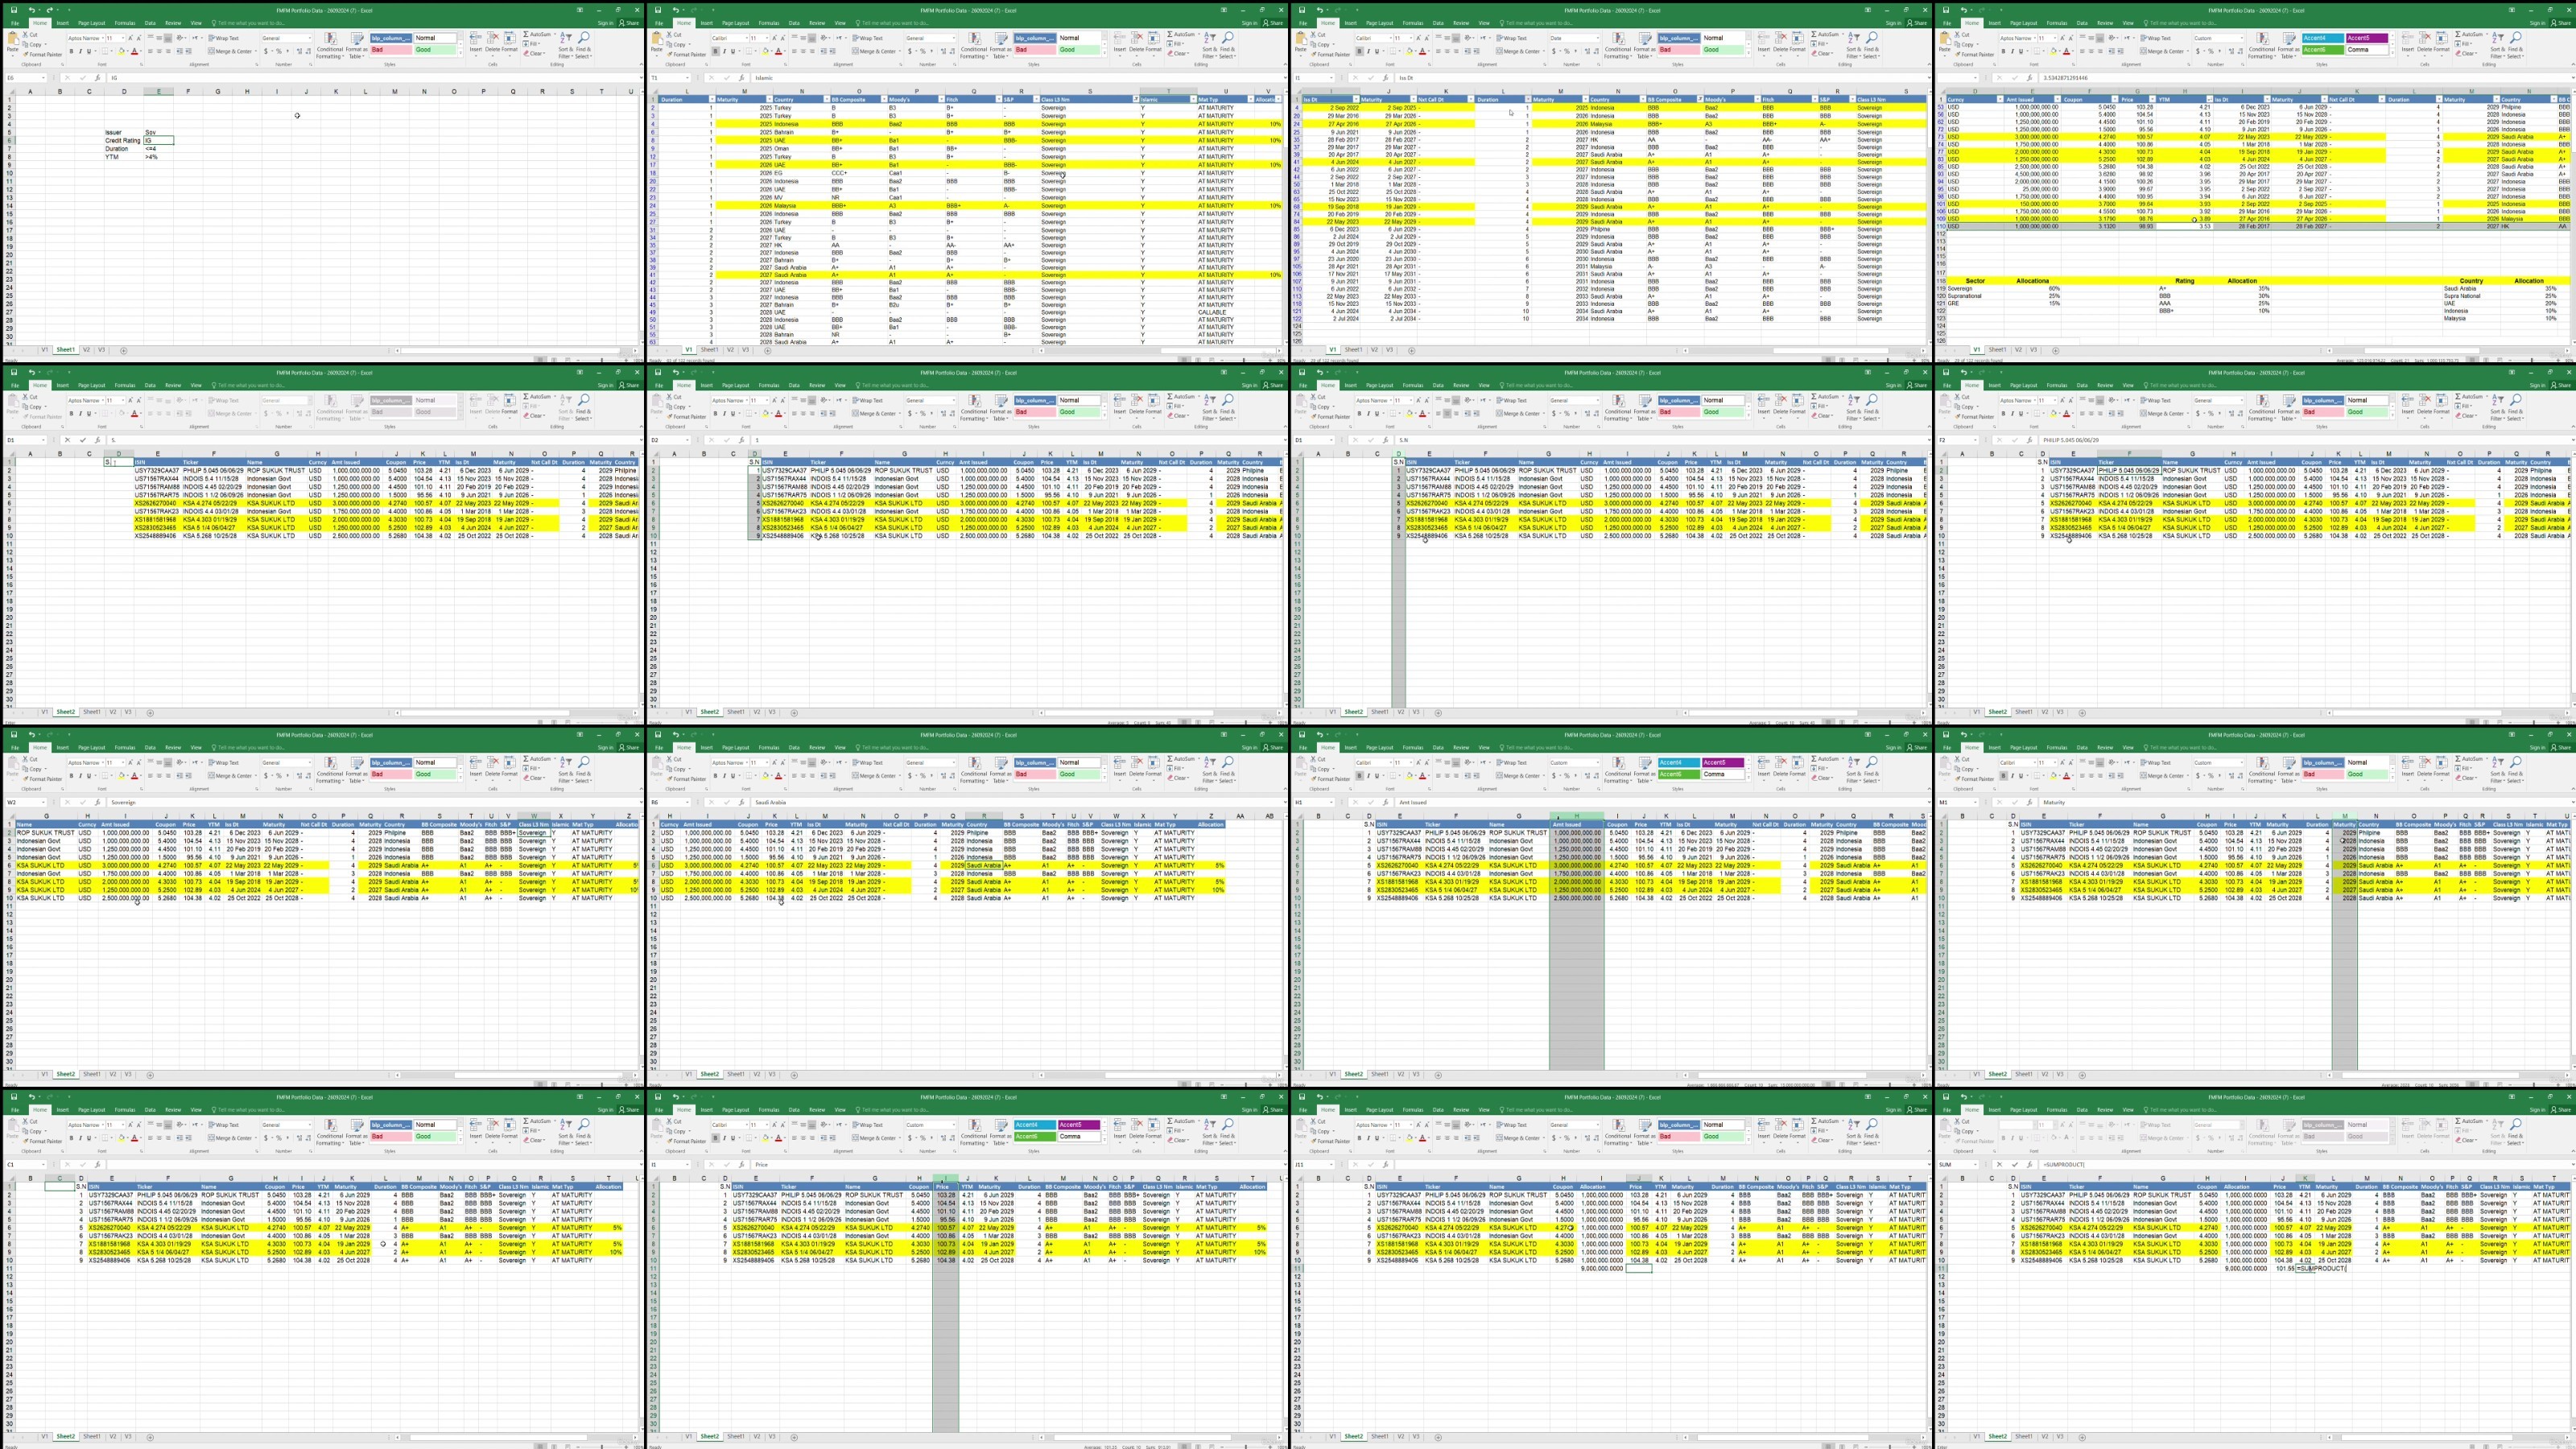Apply Comma style in the Sector Allocation window
2576x1449 pixels.
click(2367, 49)
